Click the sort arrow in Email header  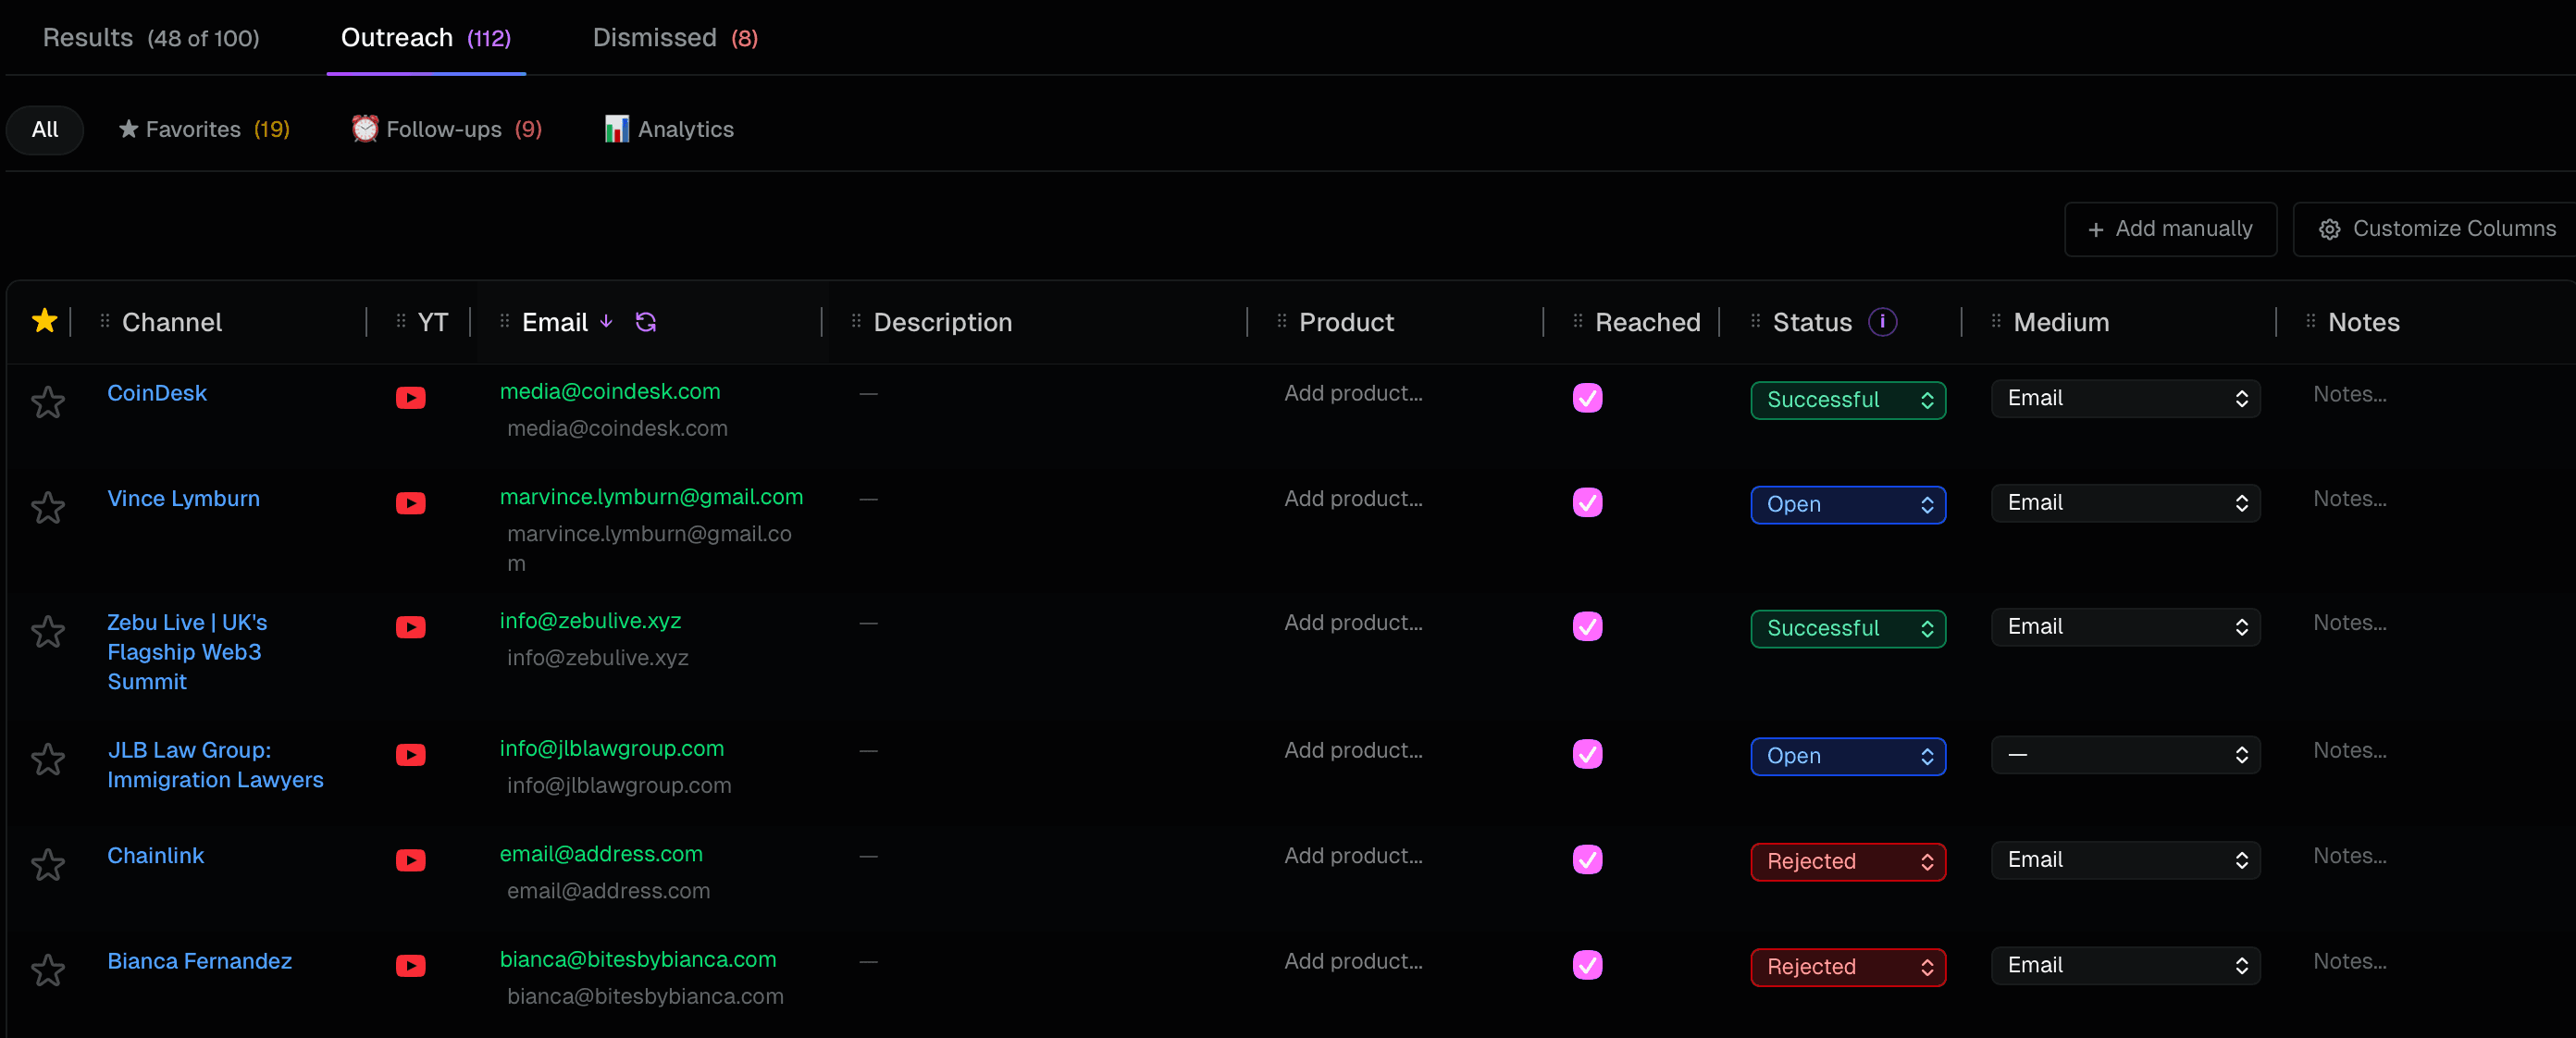[606, 321]
